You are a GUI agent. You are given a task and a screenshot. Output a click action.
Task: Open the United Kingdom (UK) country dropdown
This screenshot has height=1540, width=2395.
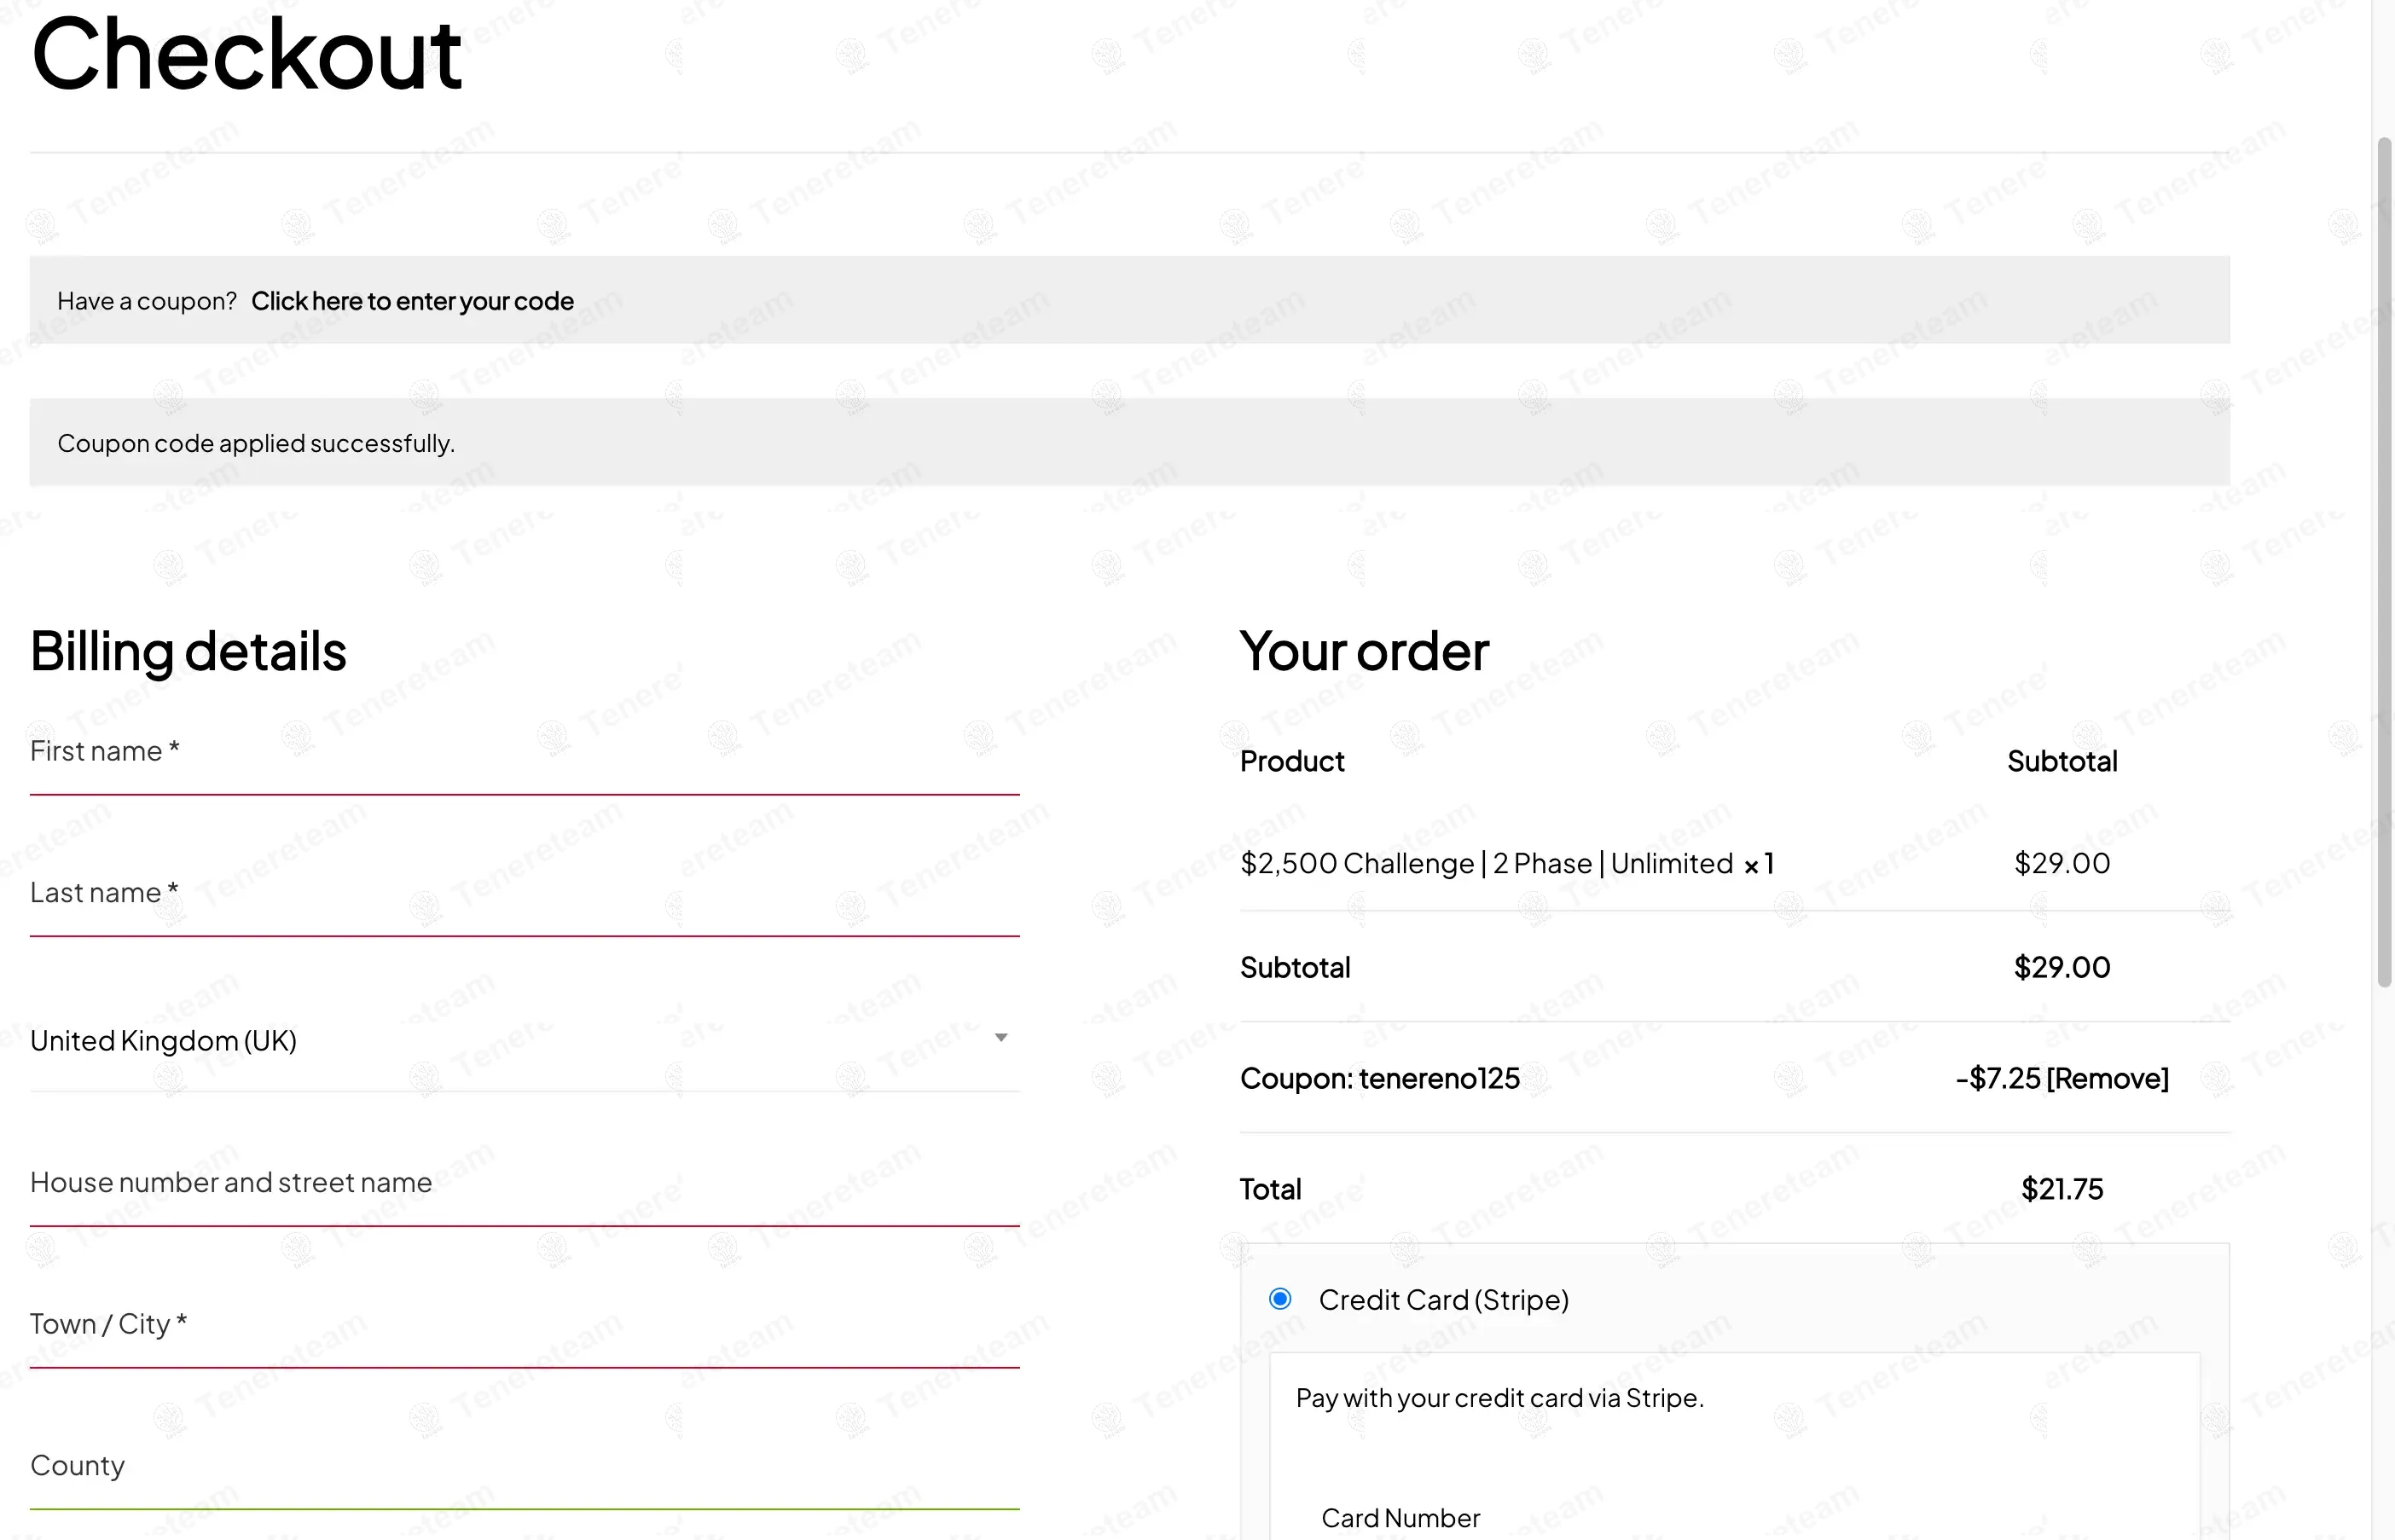[524, 1041]
